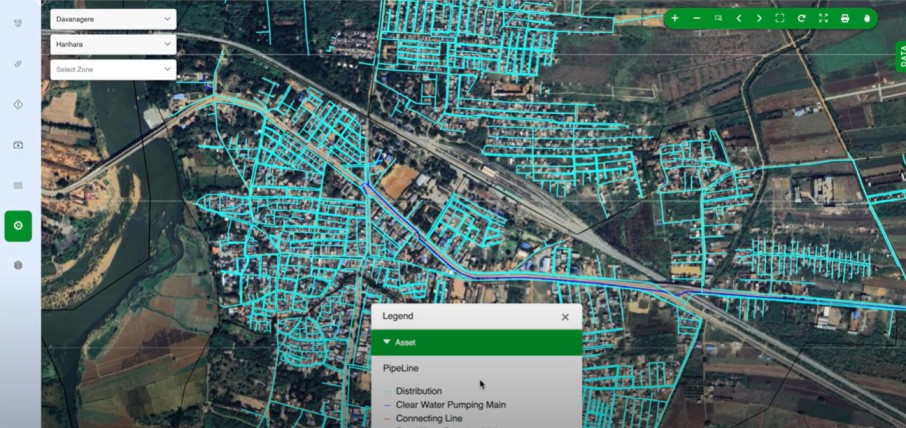Open the Davanagere district dropdown

coord(113,19)
